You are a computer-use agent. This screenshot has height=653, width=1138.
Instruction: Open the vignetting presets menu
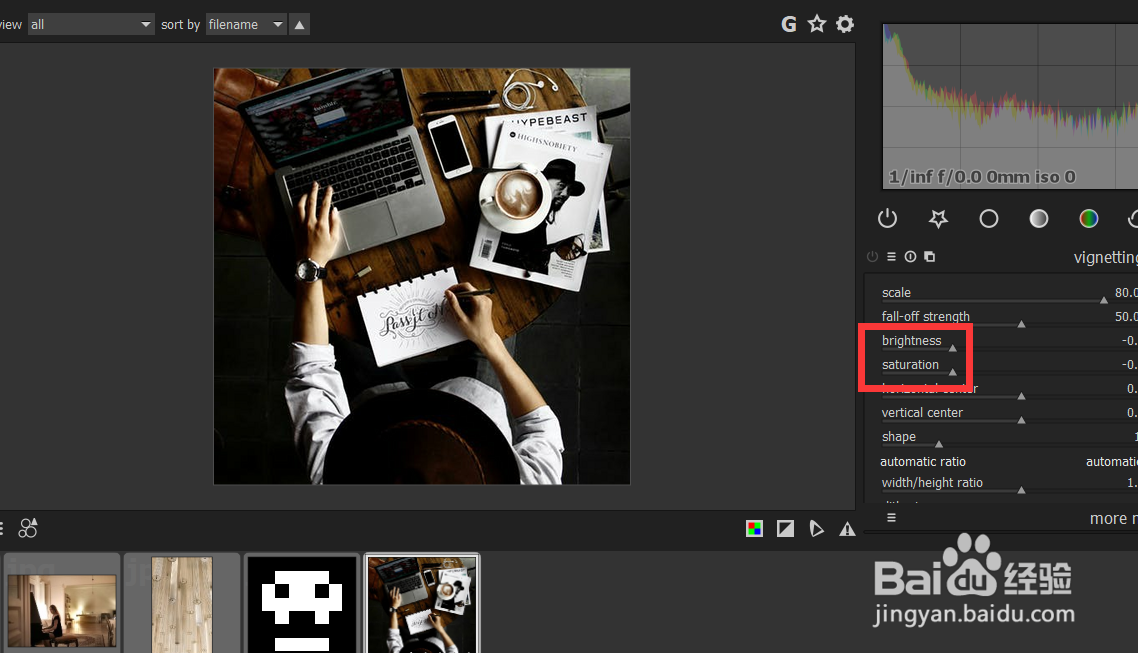click(891, 256)
